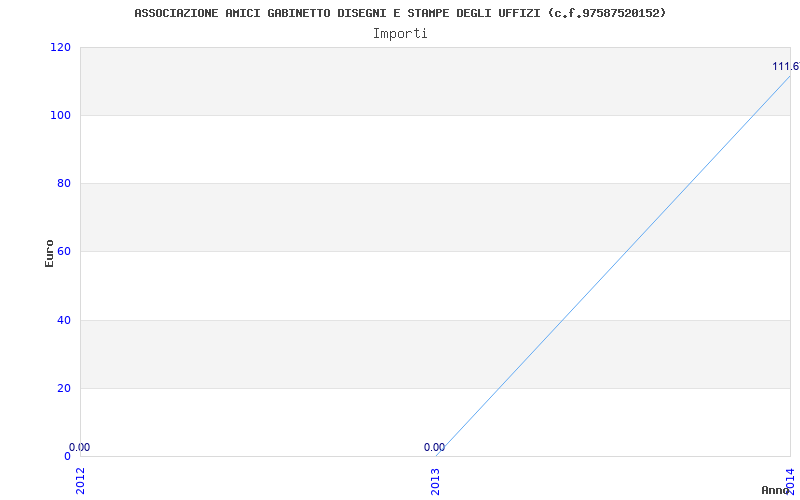Image resolution: width=800 pixels, height=500 pixels.
Task: Select the Importi subtitle
Action: [x=400, y=34]
